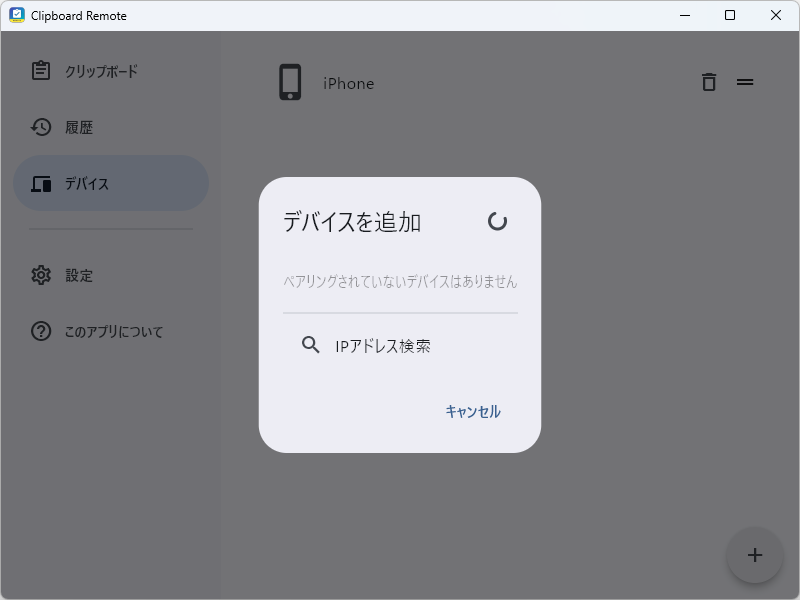Click the reorder icon right of the trash
Viewport: 800px width, 600px height.
745,82
